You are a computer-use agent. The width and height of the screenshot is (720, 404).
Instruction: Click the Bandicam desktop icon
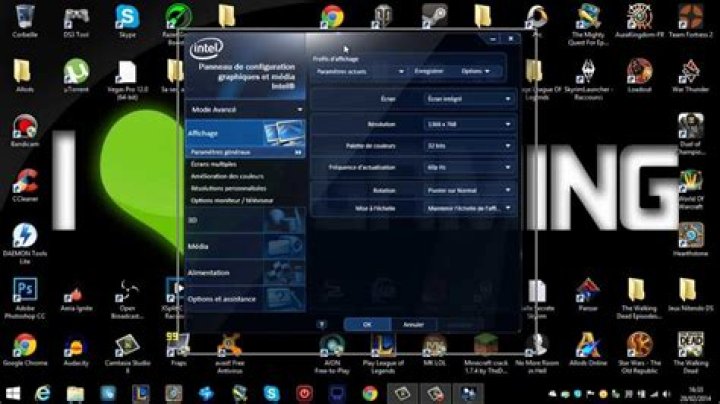(x=25, y=126)
